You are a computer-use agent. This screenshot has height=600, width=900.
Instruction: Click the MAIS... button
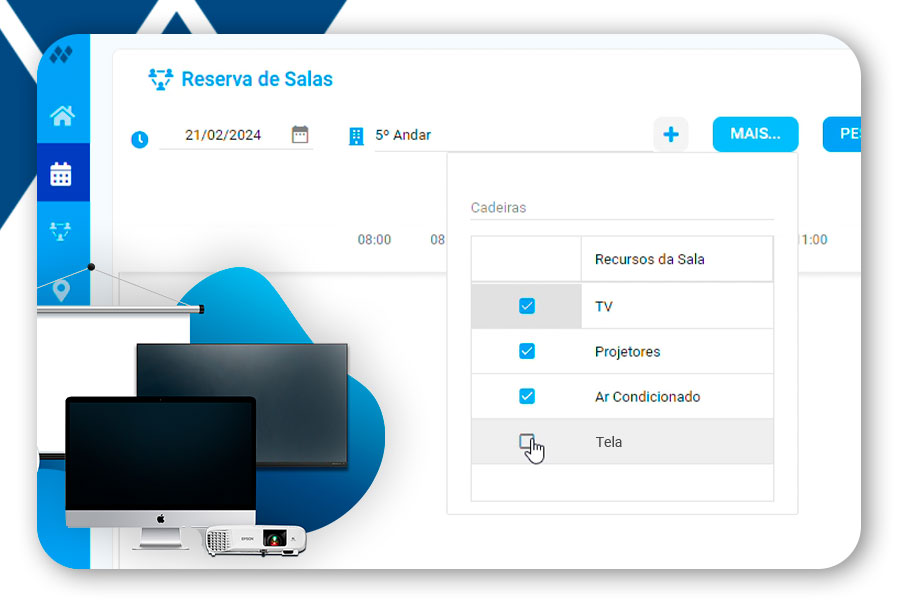coord(755,134)
